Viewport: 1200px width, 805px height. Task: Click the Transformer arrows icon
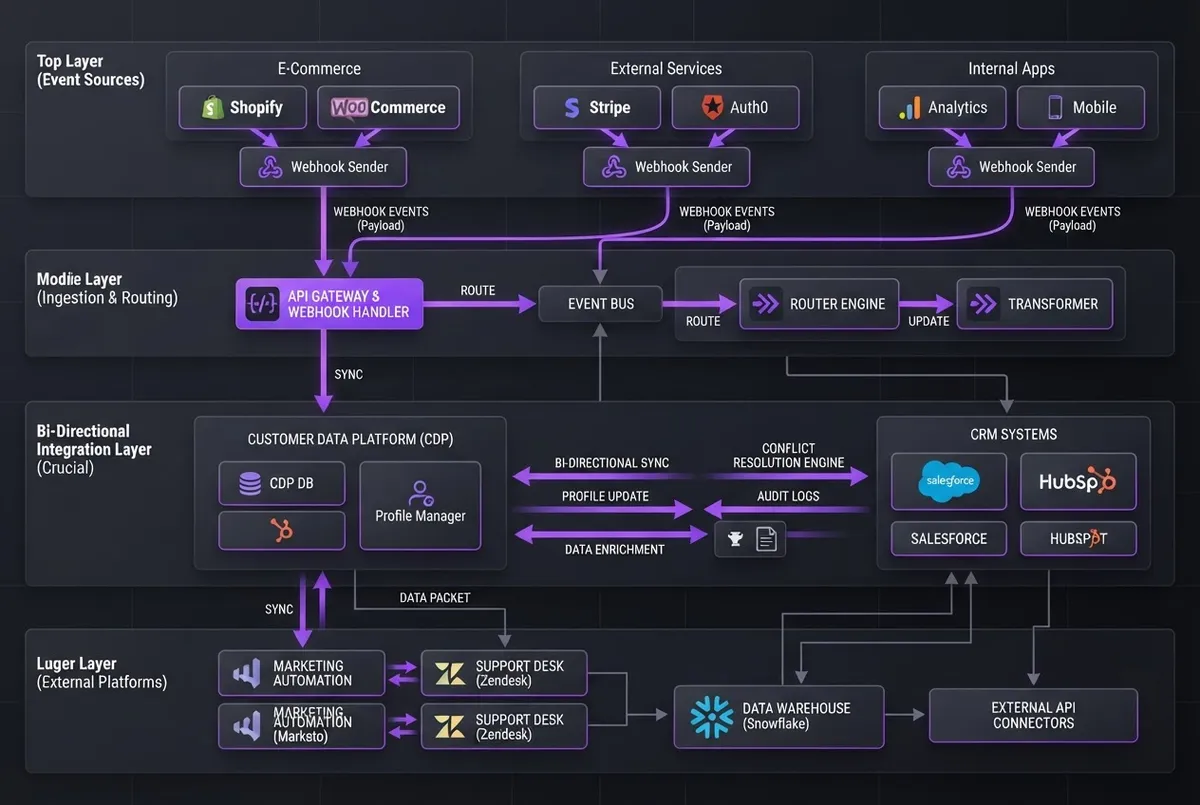983,304
